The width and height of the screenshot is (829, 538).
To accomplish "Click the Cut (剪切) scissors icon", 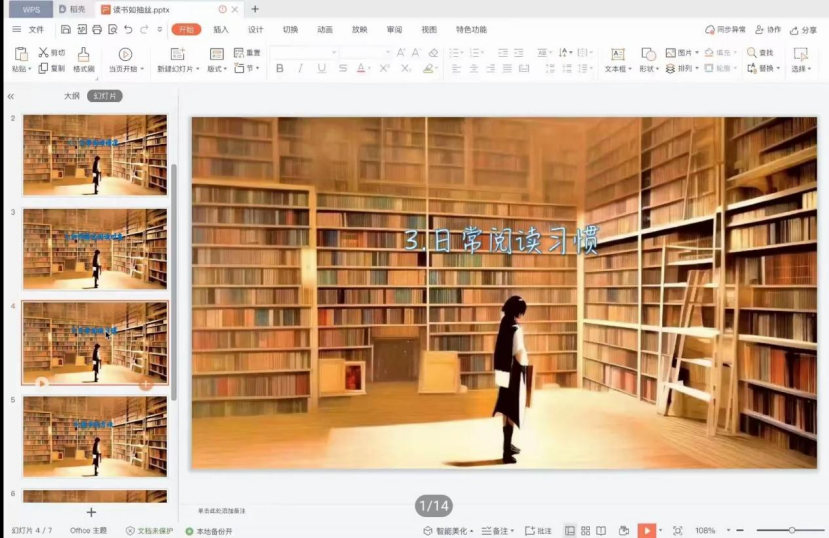I will (x=43, y=53).
